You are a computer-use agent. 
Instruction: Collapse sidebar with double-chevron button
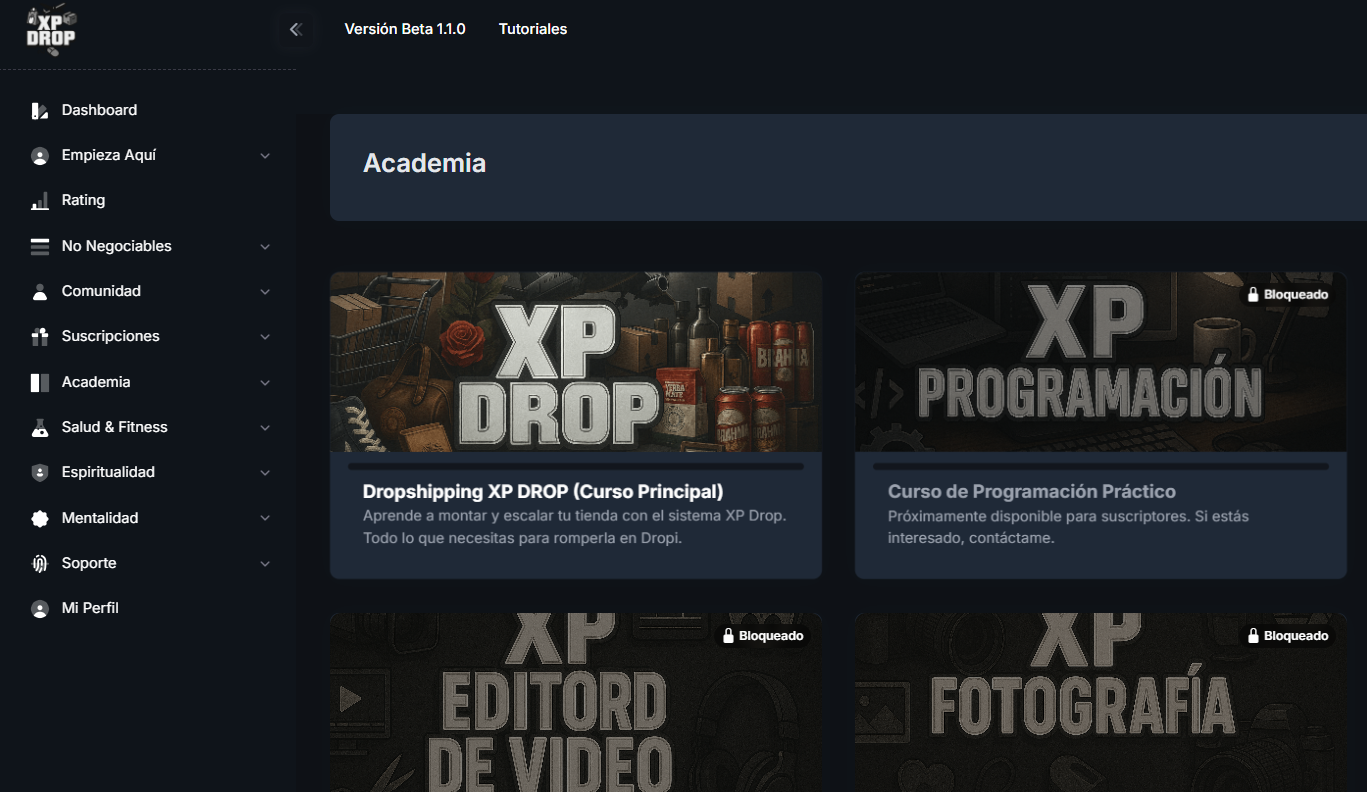295,29
